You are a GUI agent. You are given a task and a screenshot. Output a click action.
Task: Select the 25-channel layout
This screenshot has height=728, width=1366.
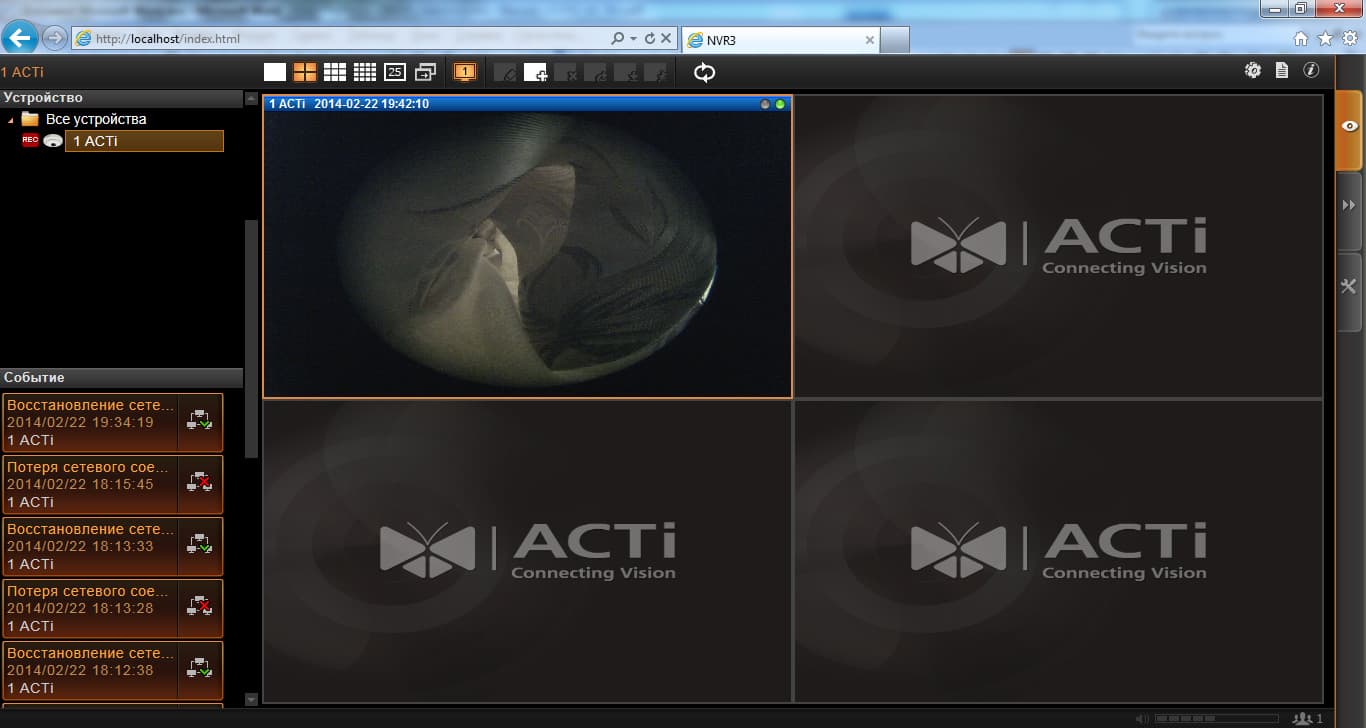click(395, 72)
